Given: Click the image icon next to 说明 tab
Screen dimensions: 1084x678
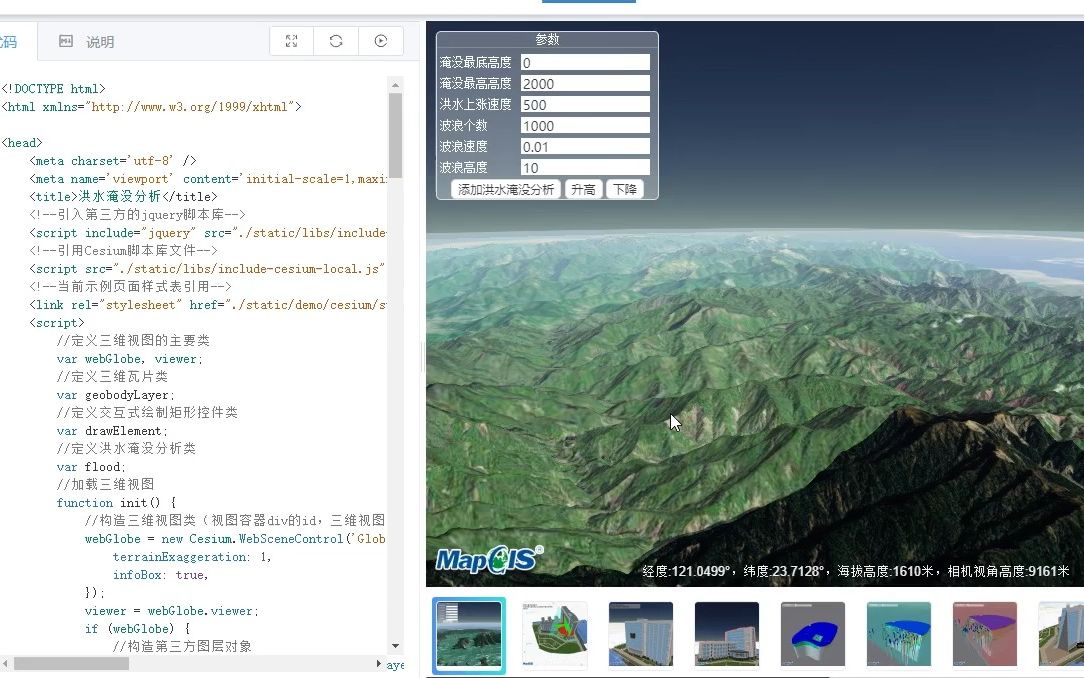Looking at the screenshot, I should 65,40.
